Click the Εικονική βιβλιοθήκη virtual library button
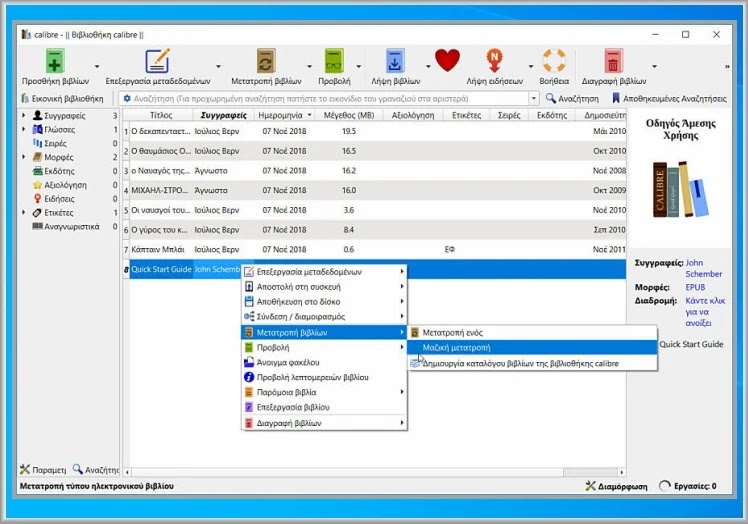This screenshot has width=748, height=524. coord(62,98)
